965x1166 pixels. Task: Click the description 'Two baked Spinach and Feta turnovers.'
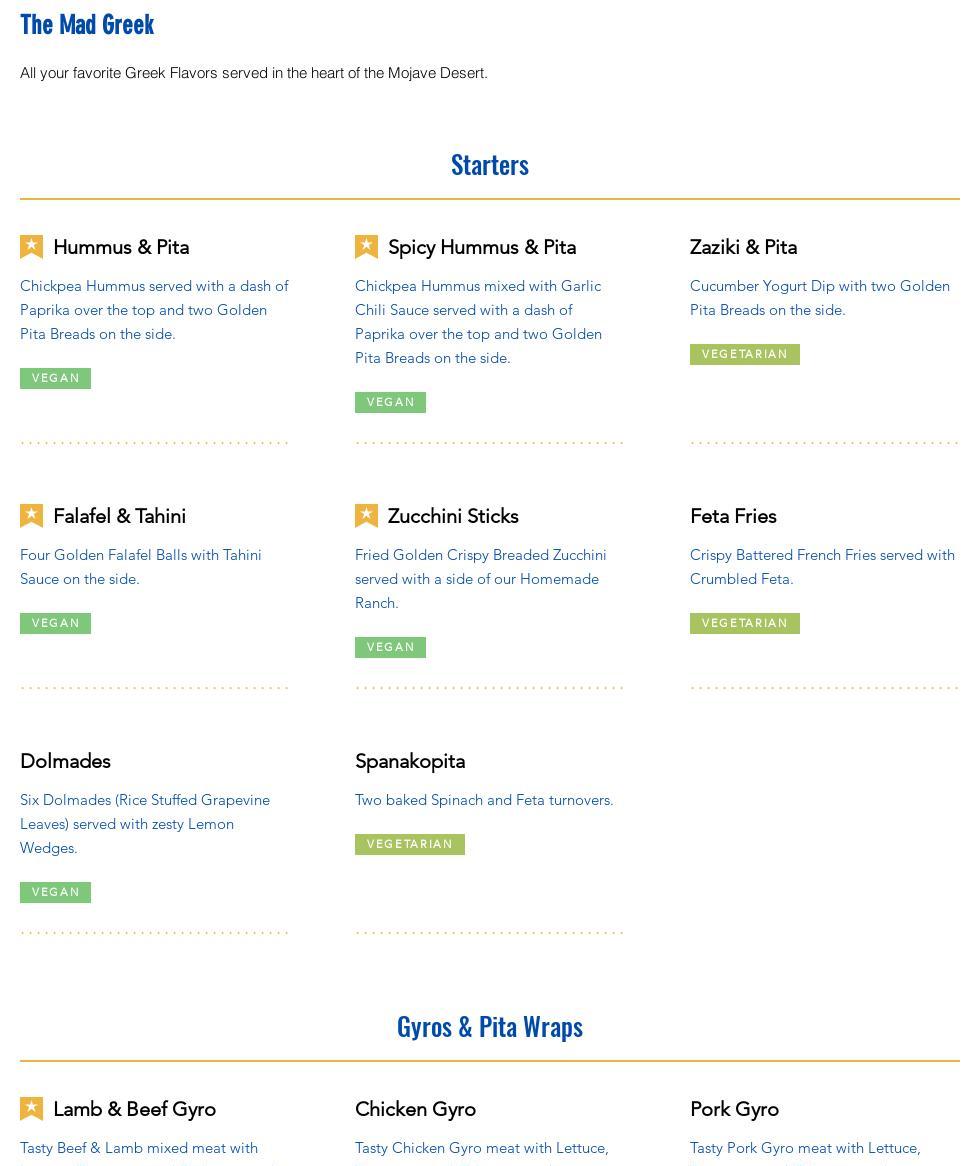pyautogui.click(x=484, y=800)
